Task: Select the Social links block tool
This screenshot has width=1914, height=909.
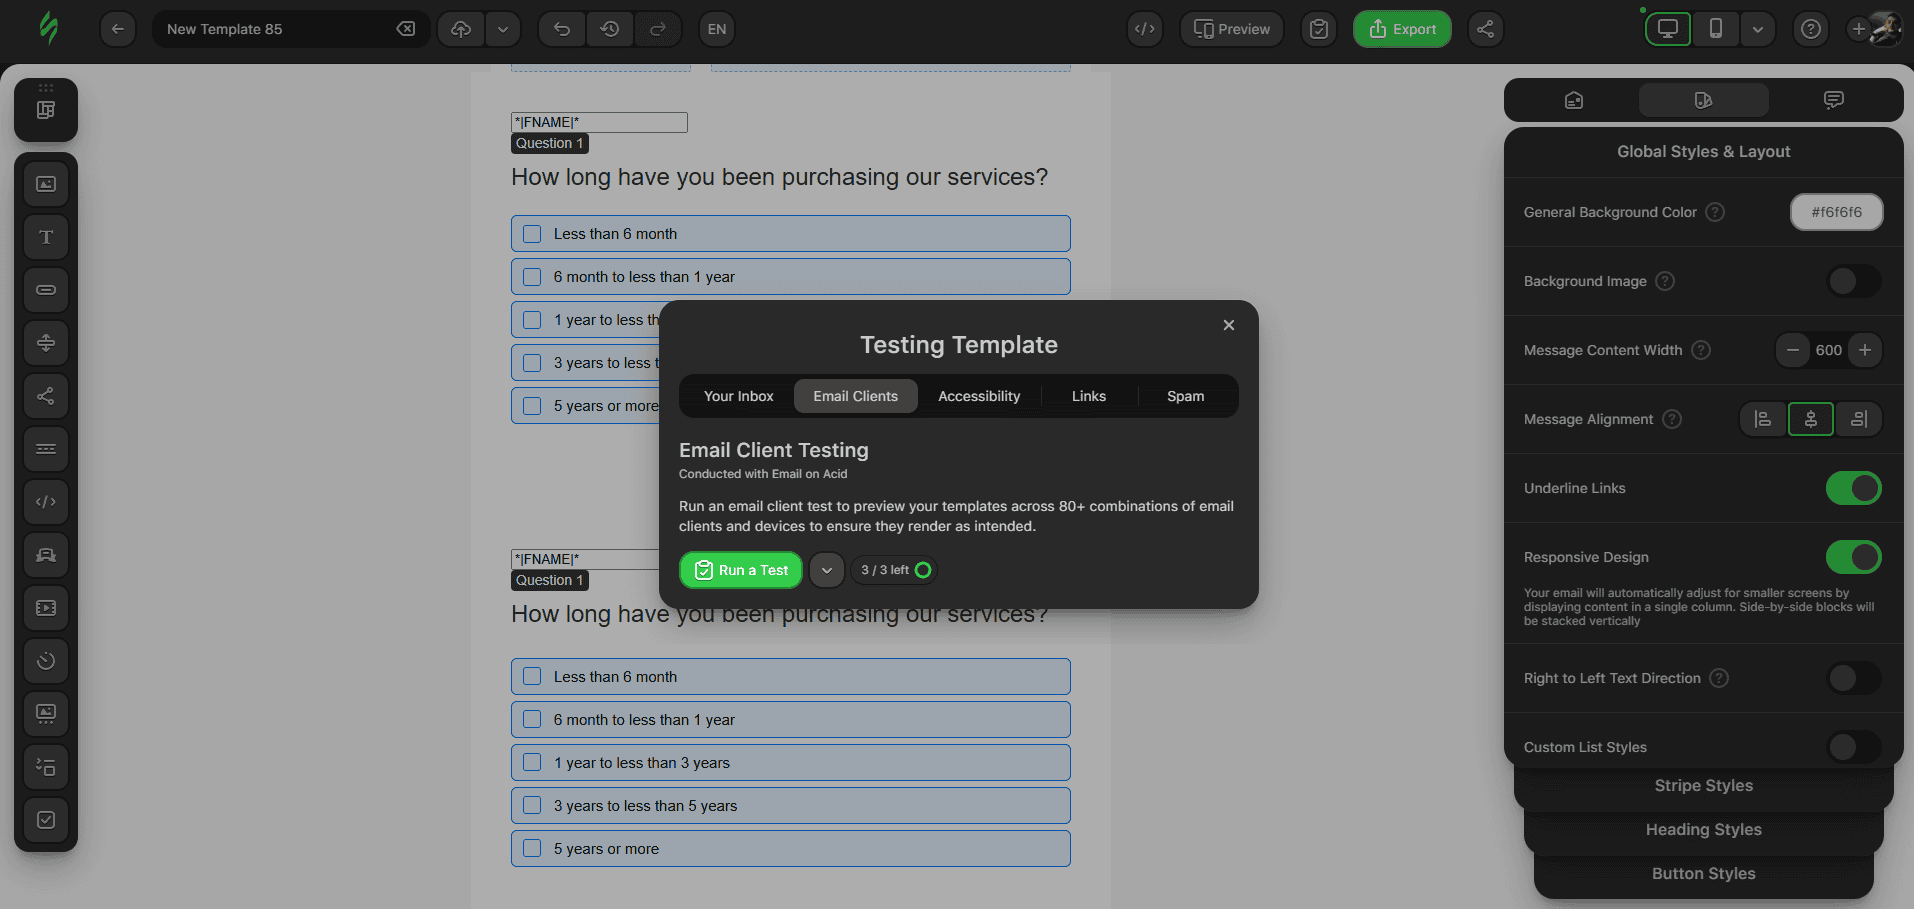Action: 45,396
